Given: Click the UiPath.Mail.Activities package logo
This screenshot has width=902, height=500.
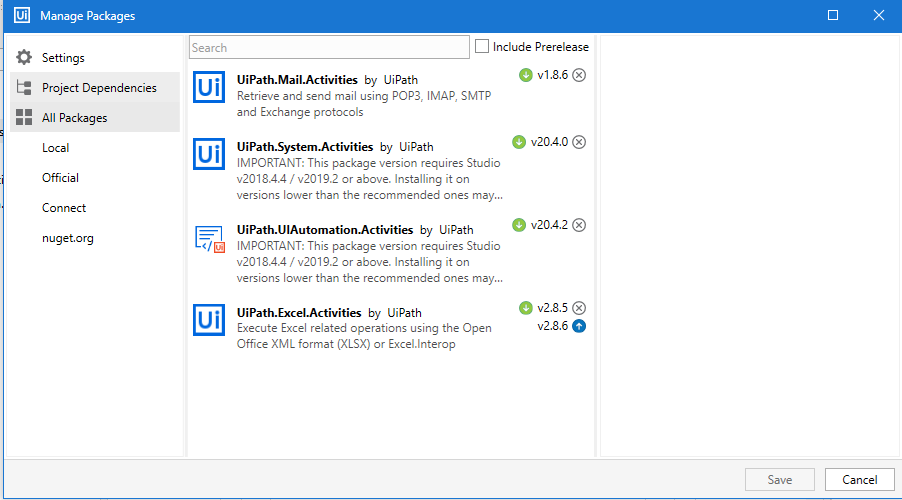Looking at the screenshot, I should pos(209,87).
